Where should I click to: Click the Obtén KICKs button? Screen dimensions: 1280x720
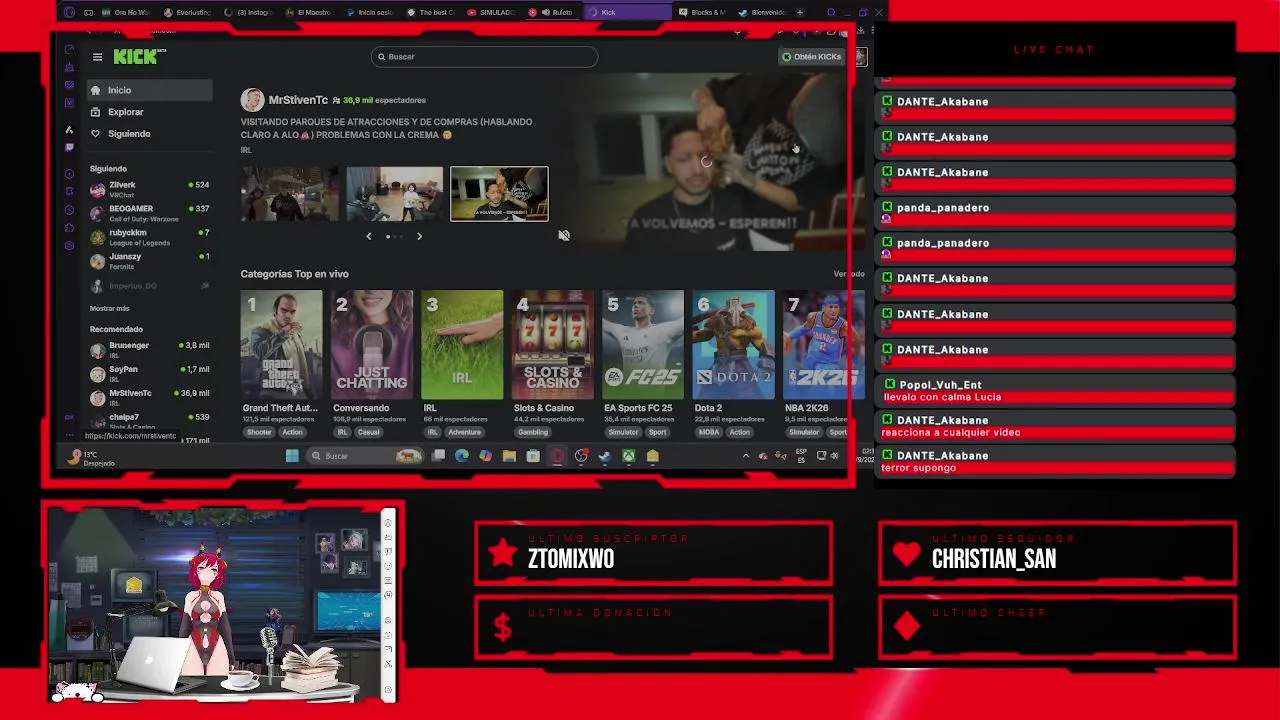click(x=812, y=57)
